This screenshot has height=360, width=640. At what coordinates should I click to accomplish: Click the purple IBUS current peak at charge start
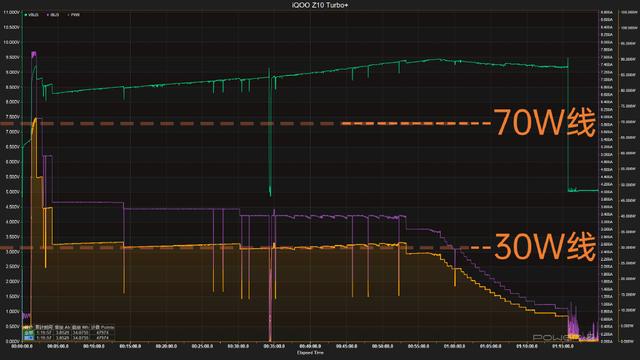(34, 54)
